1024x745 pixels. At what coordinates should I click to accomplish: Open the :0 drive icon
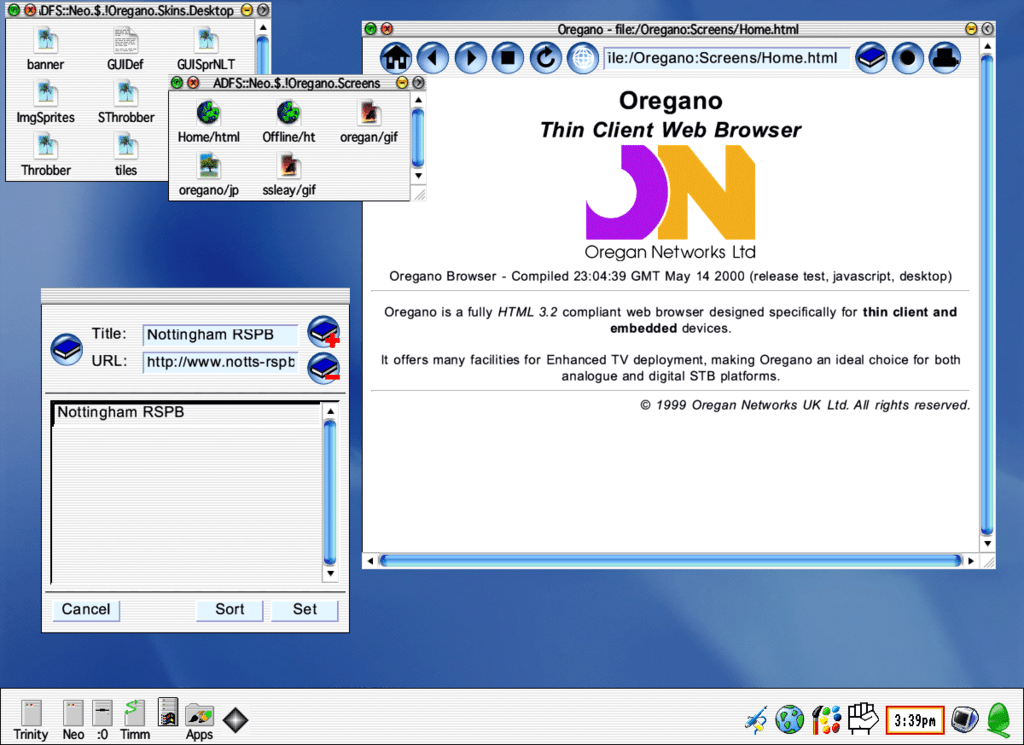[x=103, y=720]
